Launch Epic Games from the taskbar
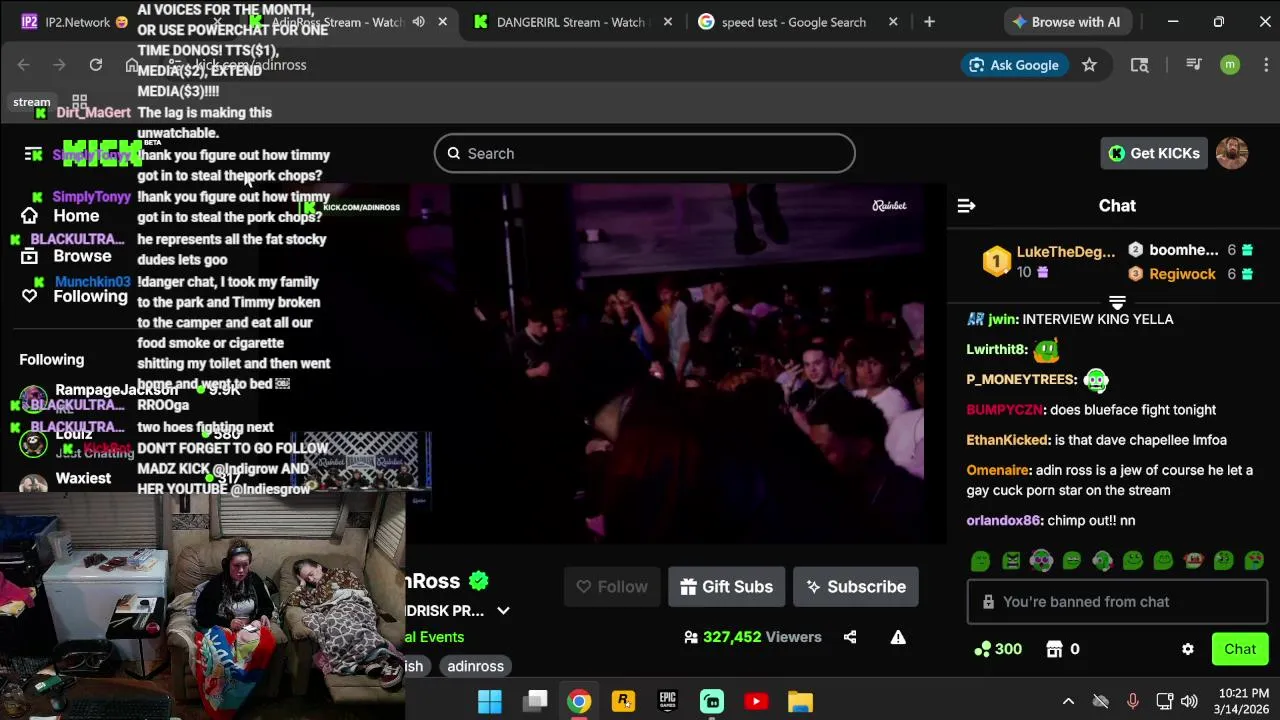 (x=668, y=701)
